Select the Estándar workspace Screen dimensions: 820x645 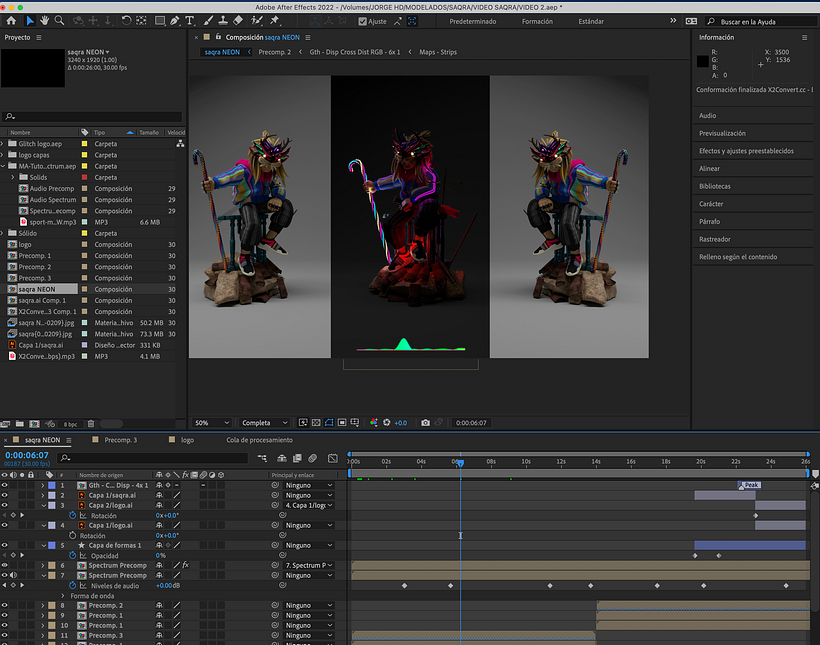pyautogui.click(x=591, y=21)
